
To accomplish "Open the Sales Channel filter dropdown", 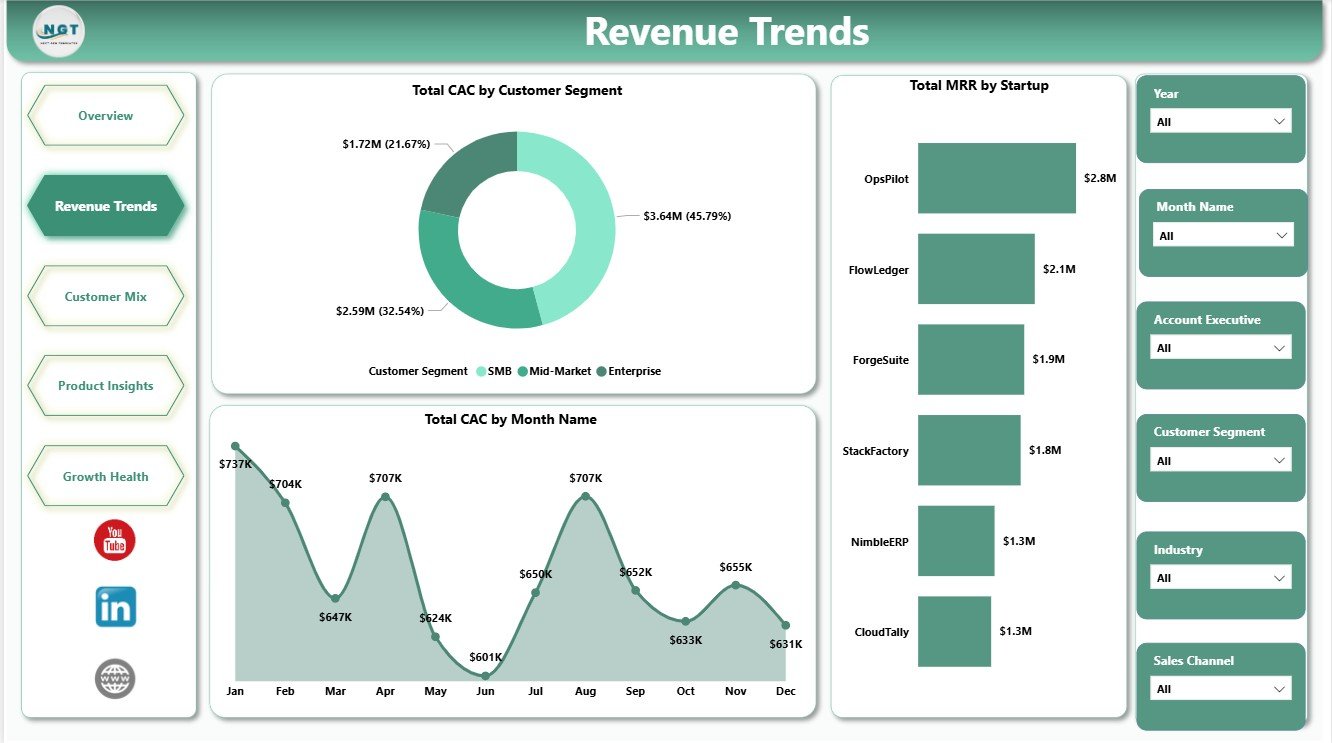I will tap(1220, 688).
